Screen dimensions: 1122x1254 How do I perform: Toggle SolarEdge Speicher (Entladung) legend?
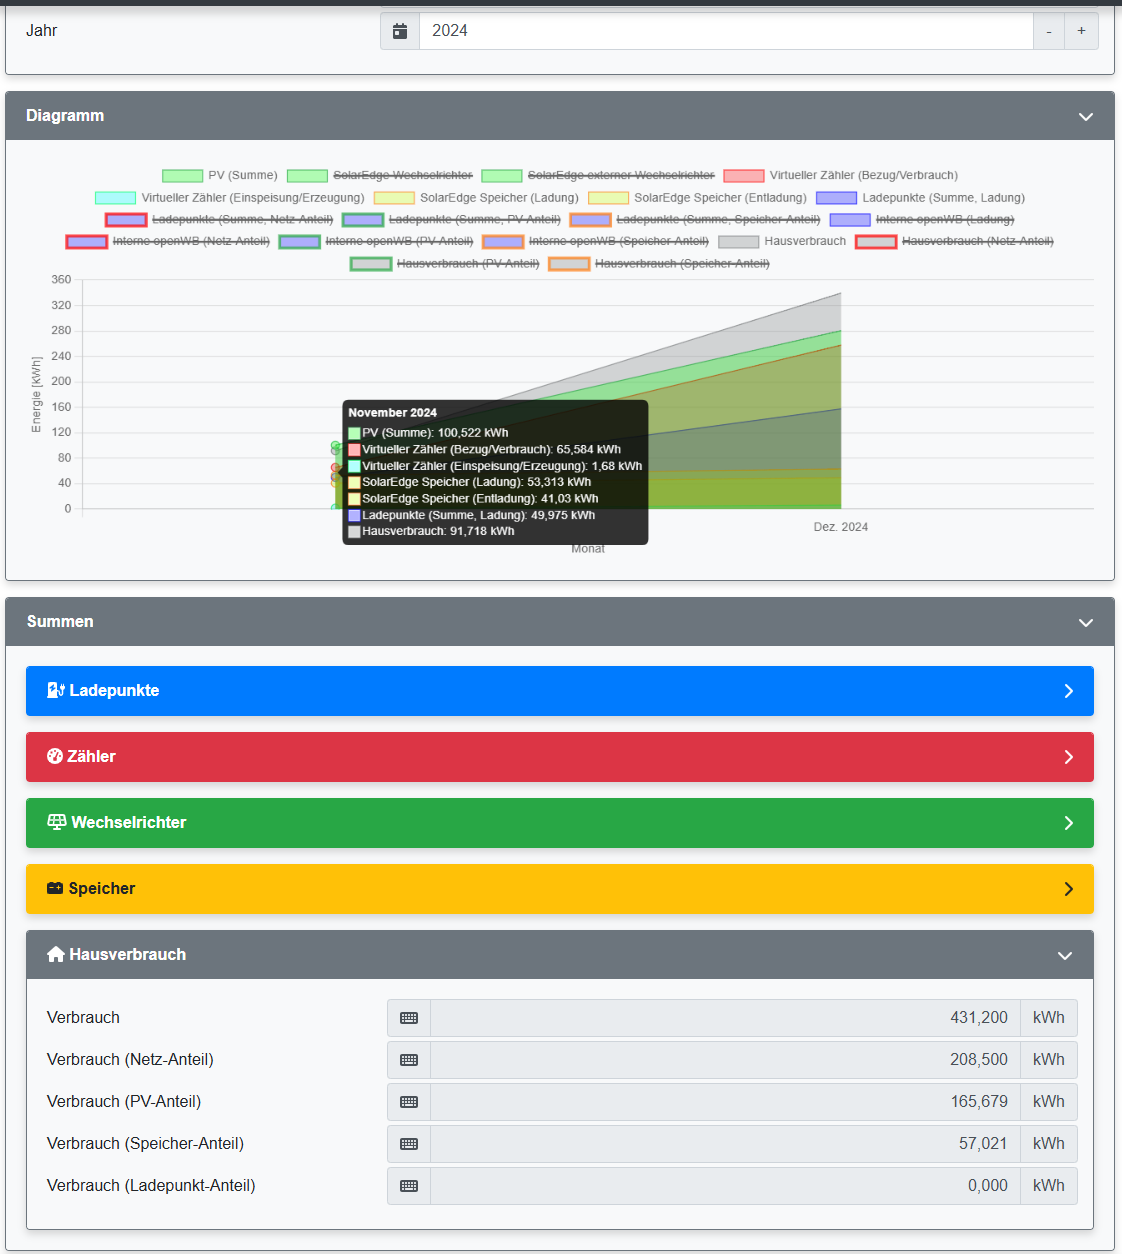pos(698,198)
